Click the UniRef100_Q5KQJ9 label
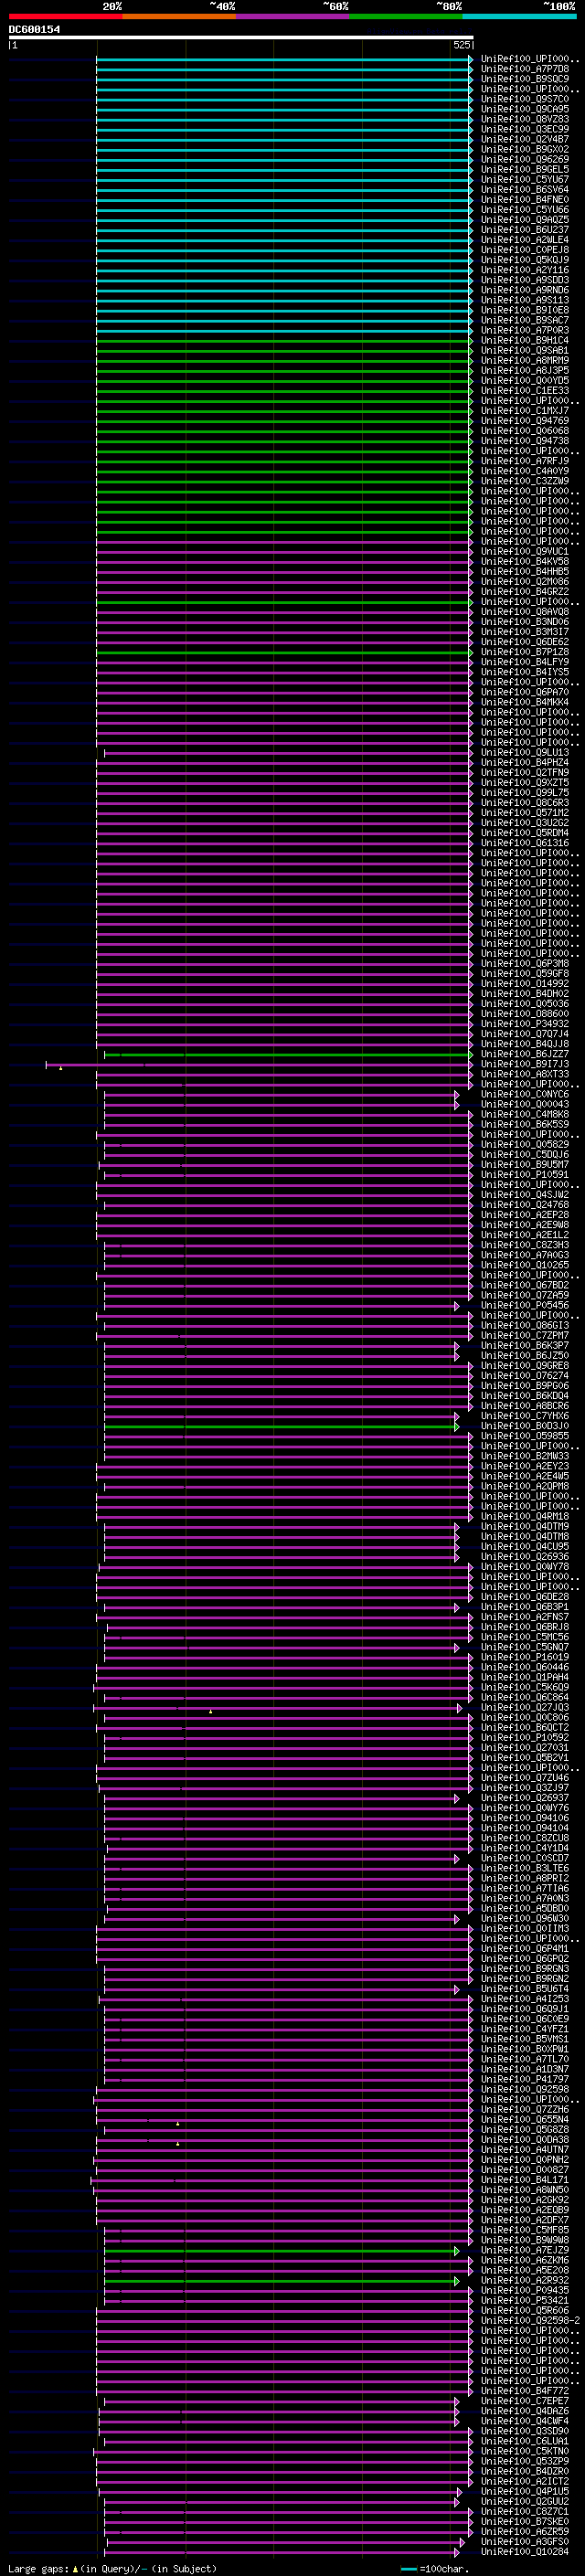This screenshot has width=585, height=2576. tap(525, 260)
